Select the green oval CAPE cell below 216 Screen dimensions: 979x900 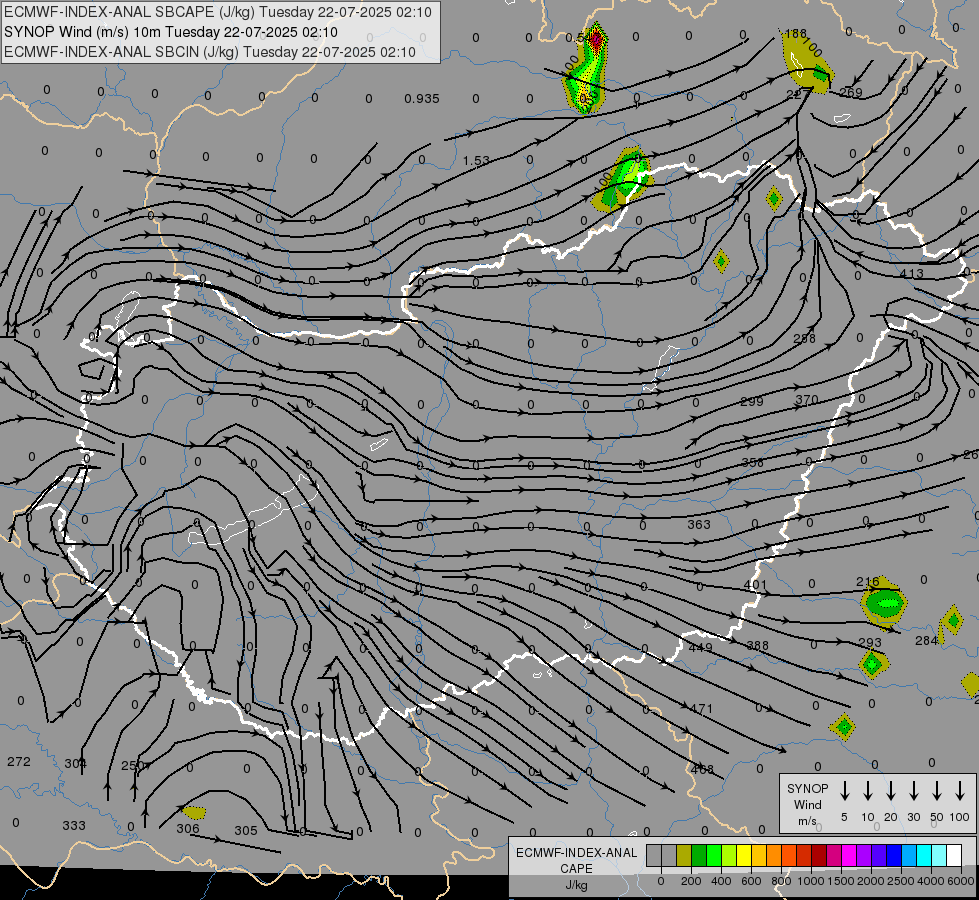click(x=884, y=603)
